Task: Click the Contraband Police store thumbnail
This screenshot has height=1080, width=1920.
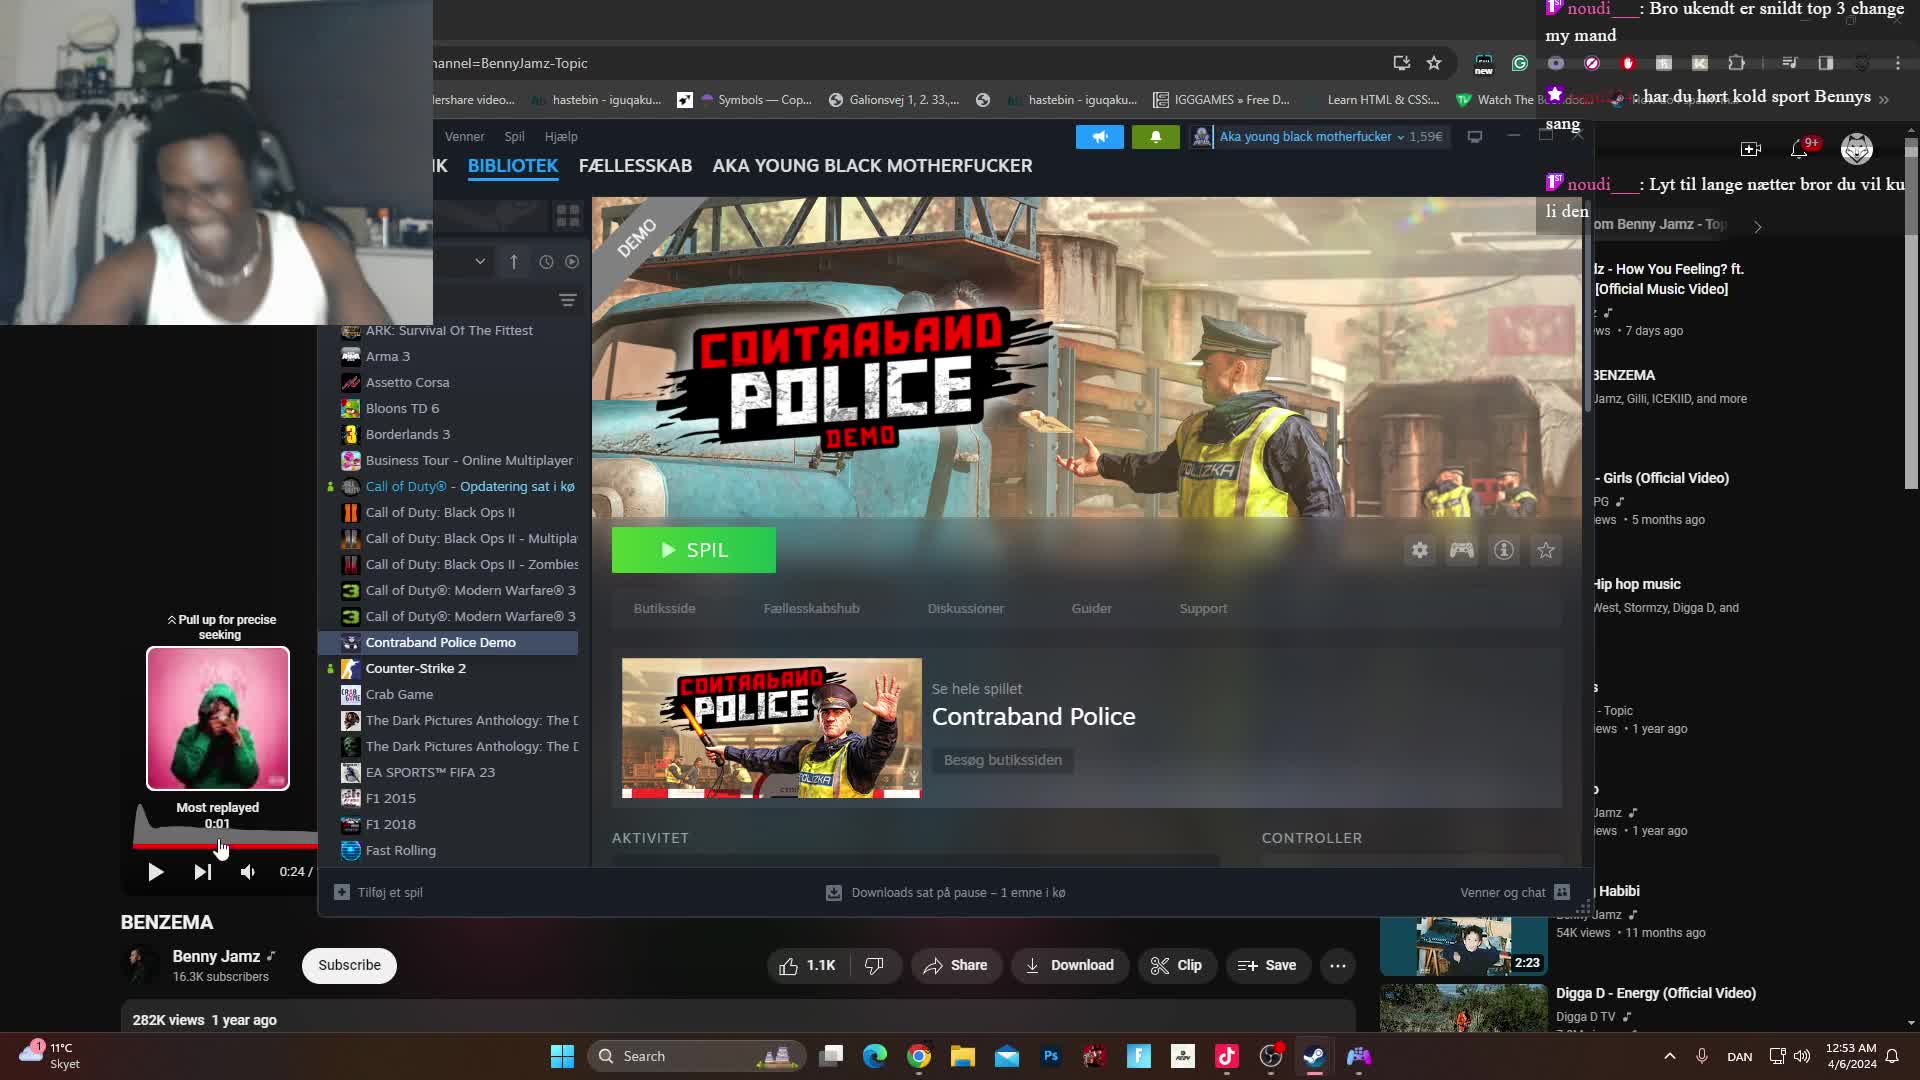Action: pos(771,728)
